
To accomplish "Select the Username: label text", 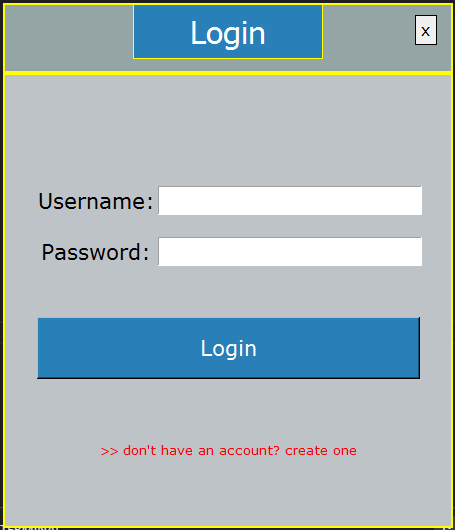I will [x=95, y=201].
